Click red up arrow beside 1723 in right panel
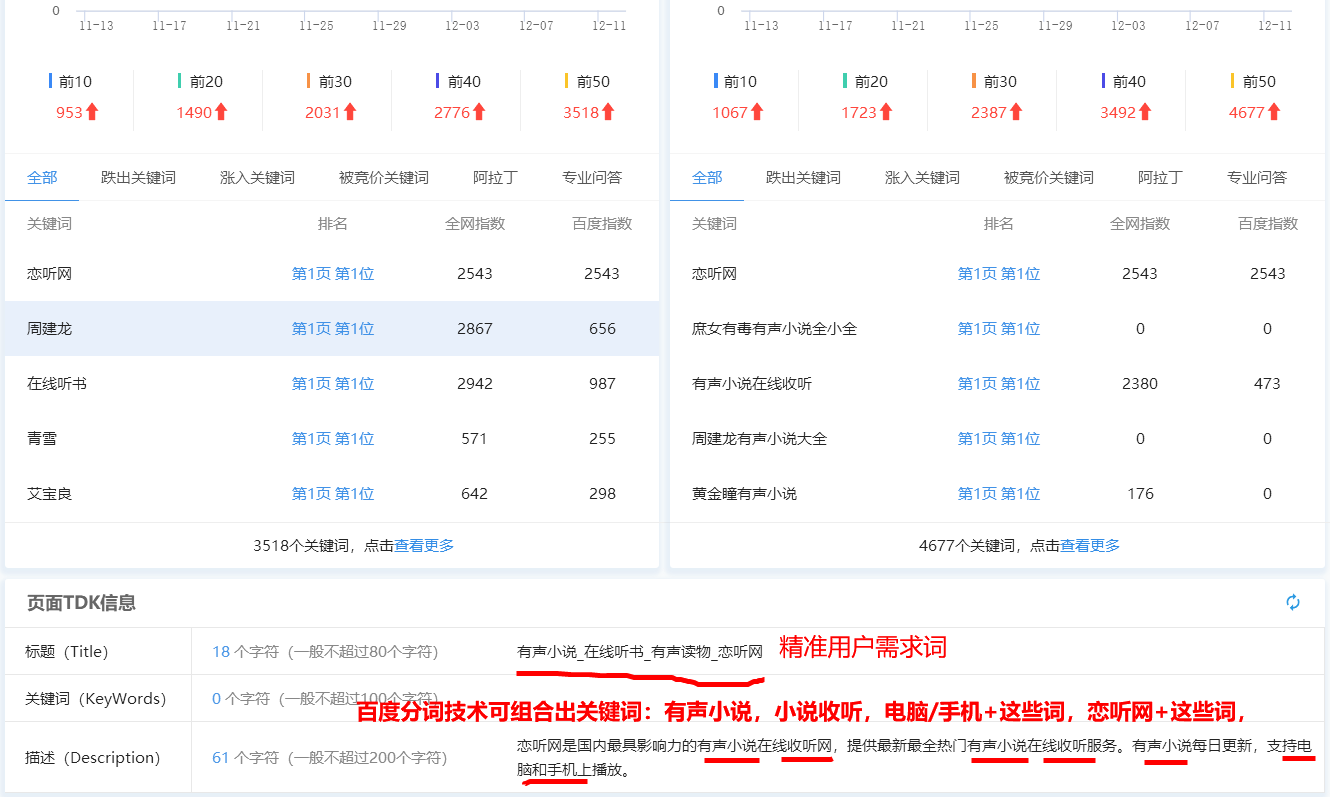Screen dimensions: 1330x797 886,112
